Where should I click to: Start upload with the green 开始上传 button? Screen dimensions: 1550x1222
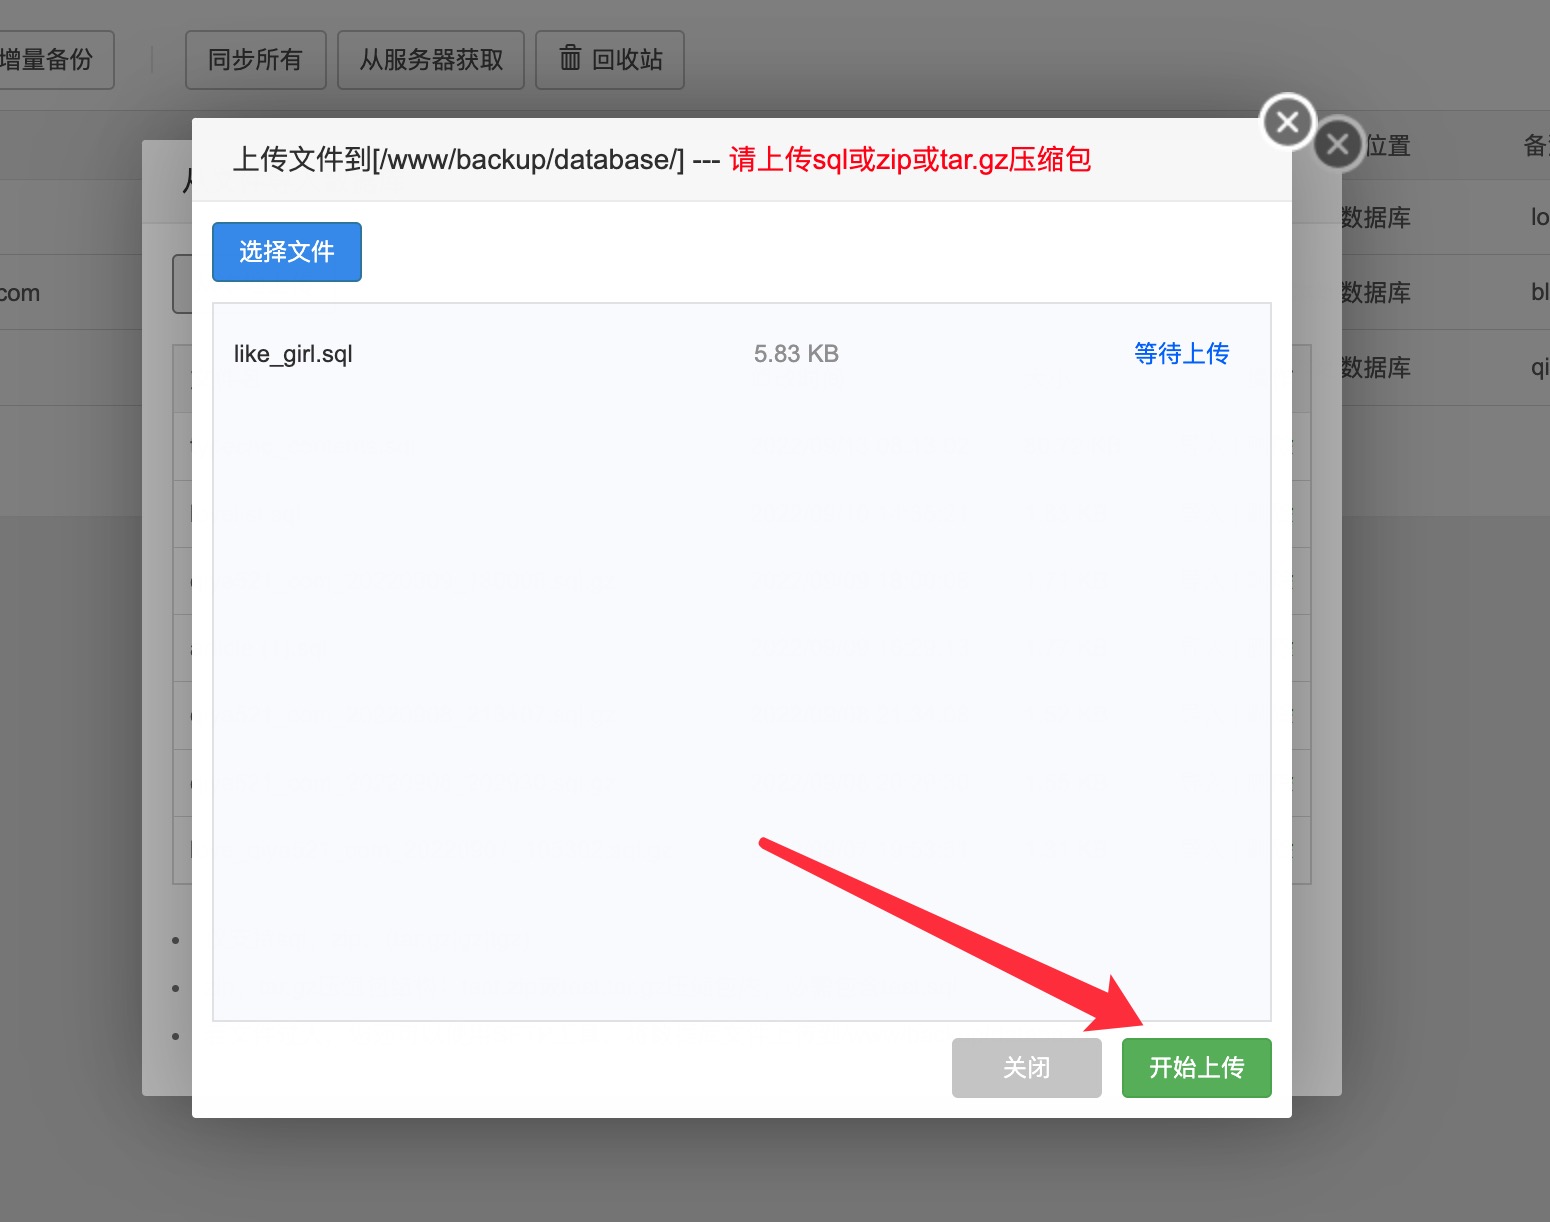click(1196, 1067)
